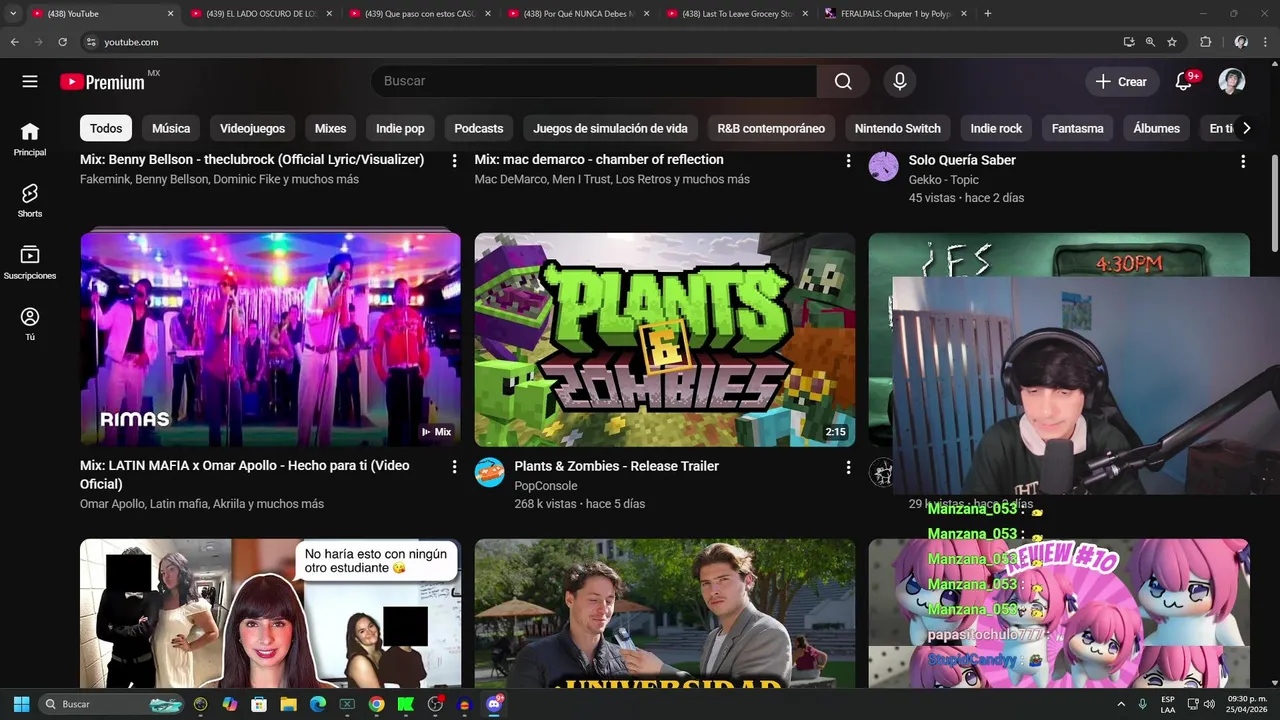Click the Crear button
Viewport: 1280px width, 720px height.
coord(1122,82)
